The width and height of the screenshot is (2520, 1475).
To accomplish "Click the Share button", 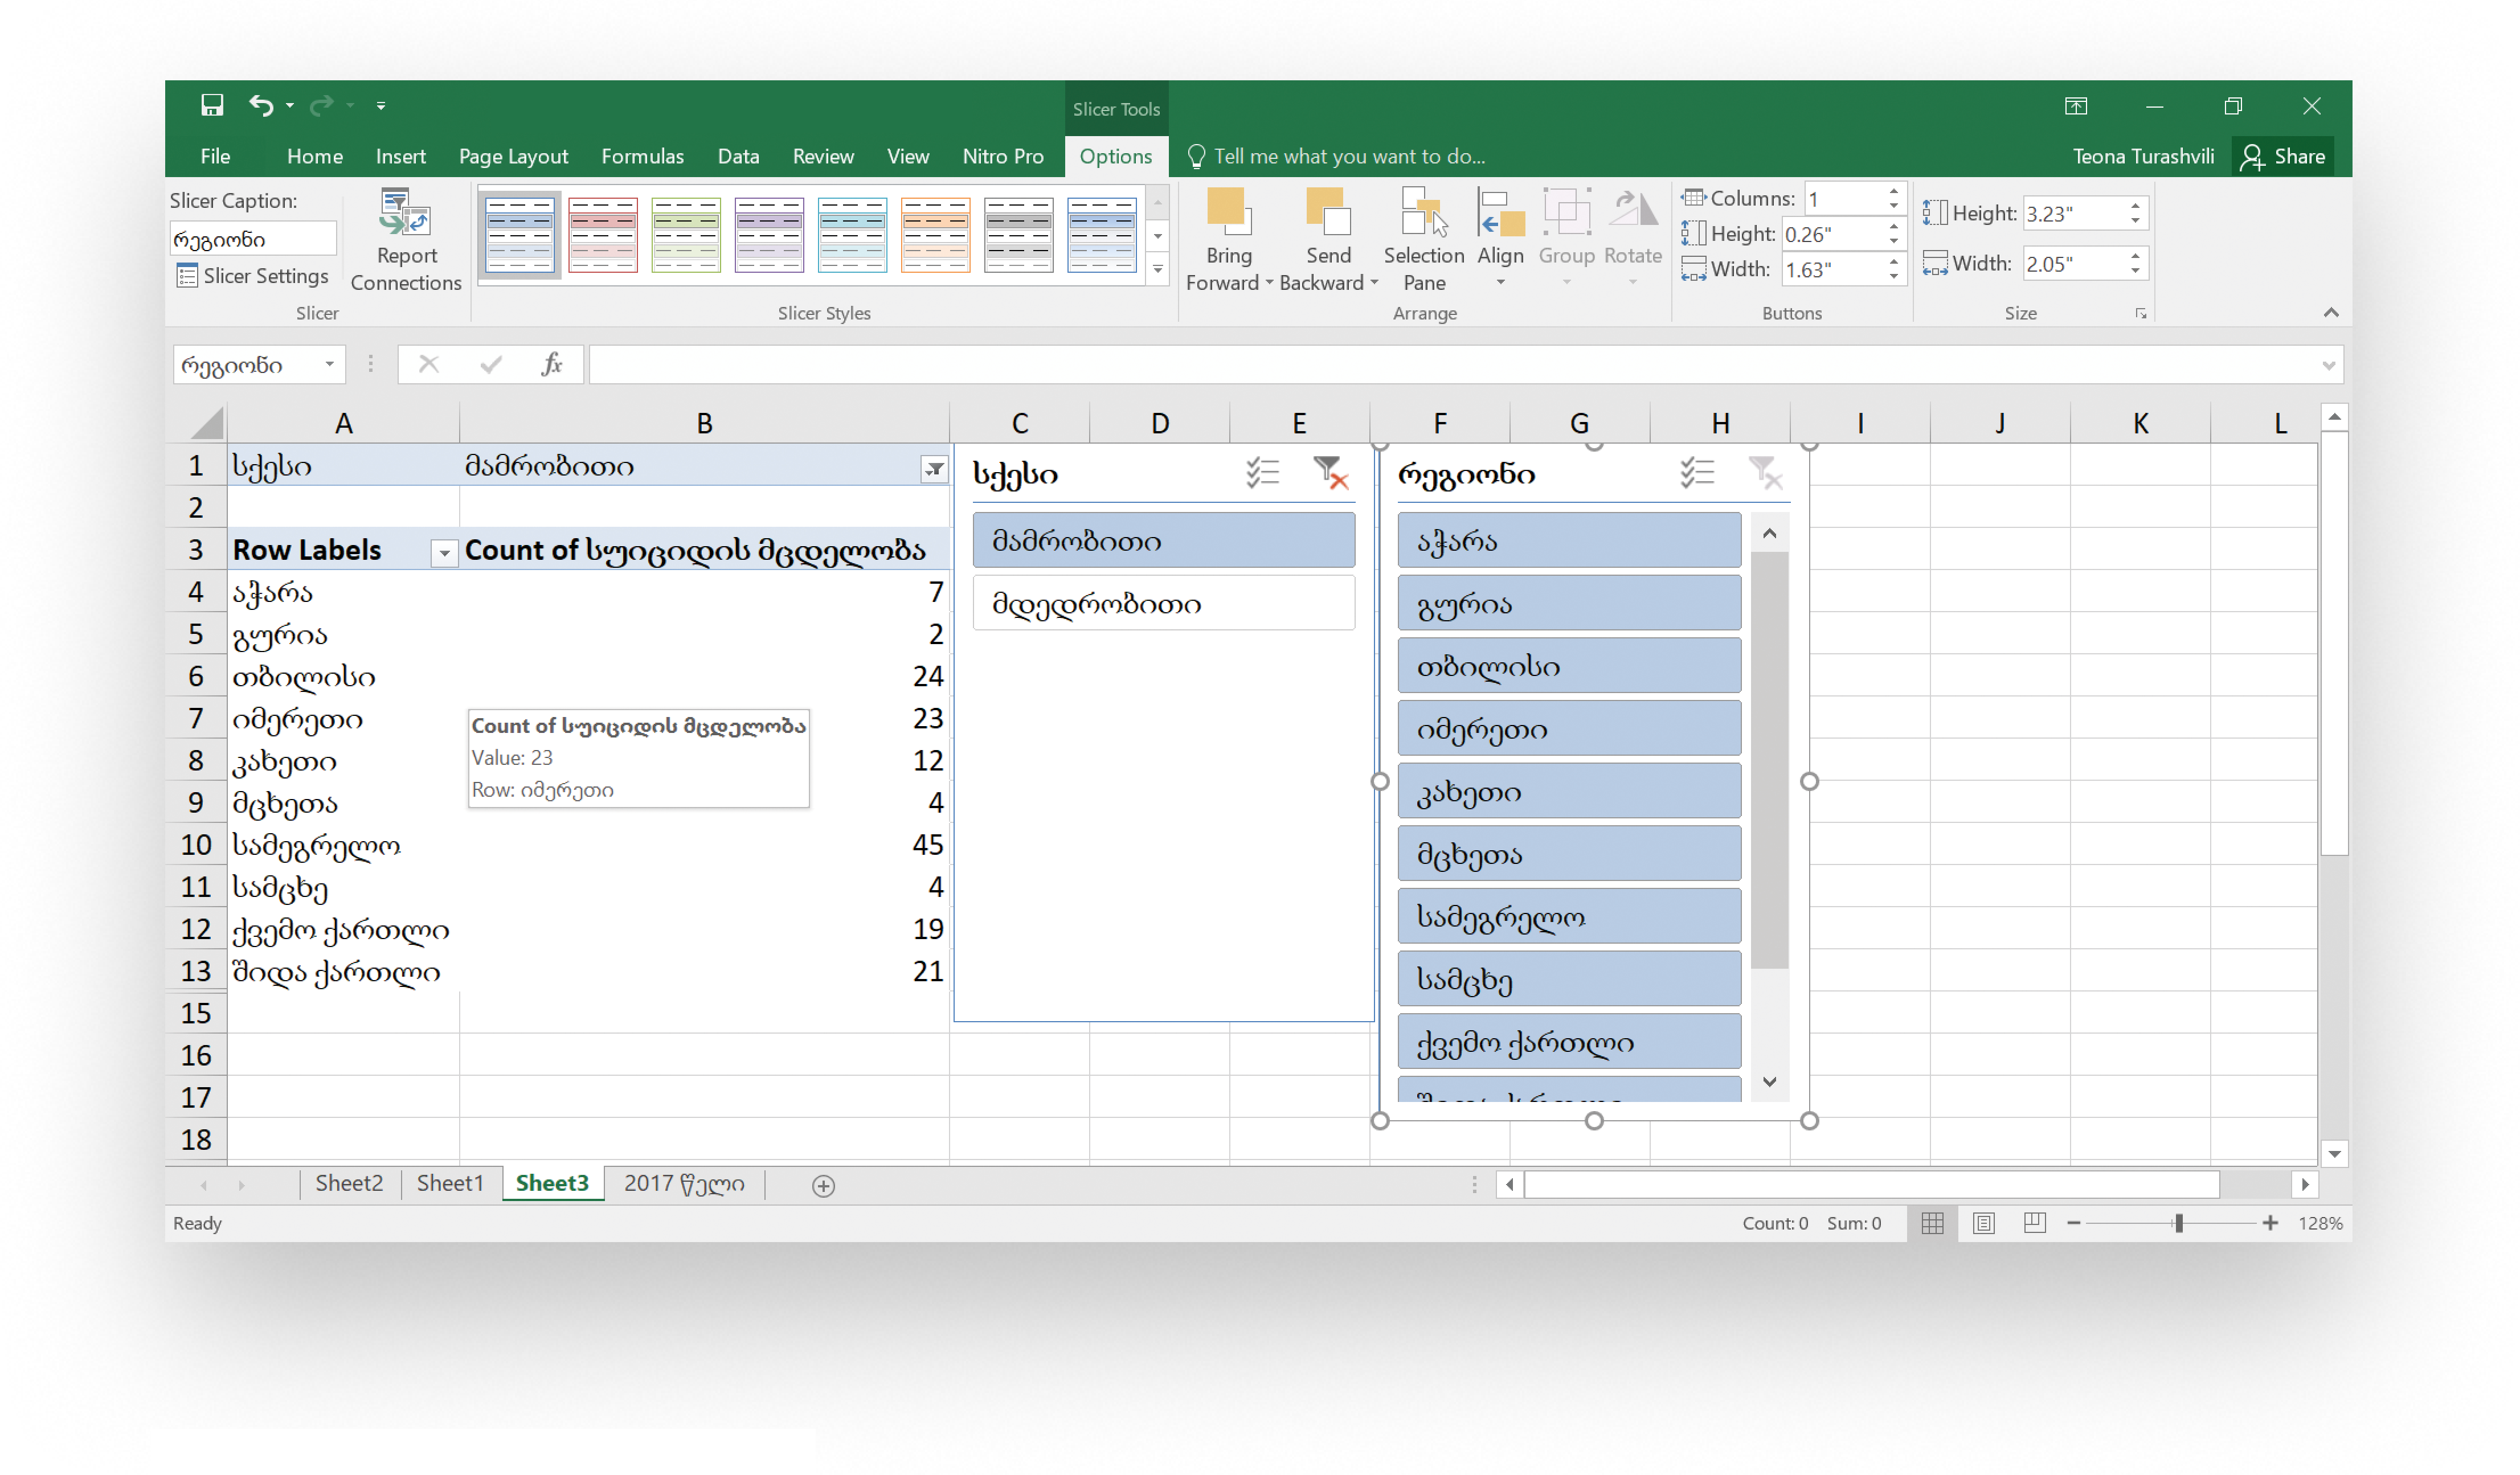I will click(x=2283, y=156).
